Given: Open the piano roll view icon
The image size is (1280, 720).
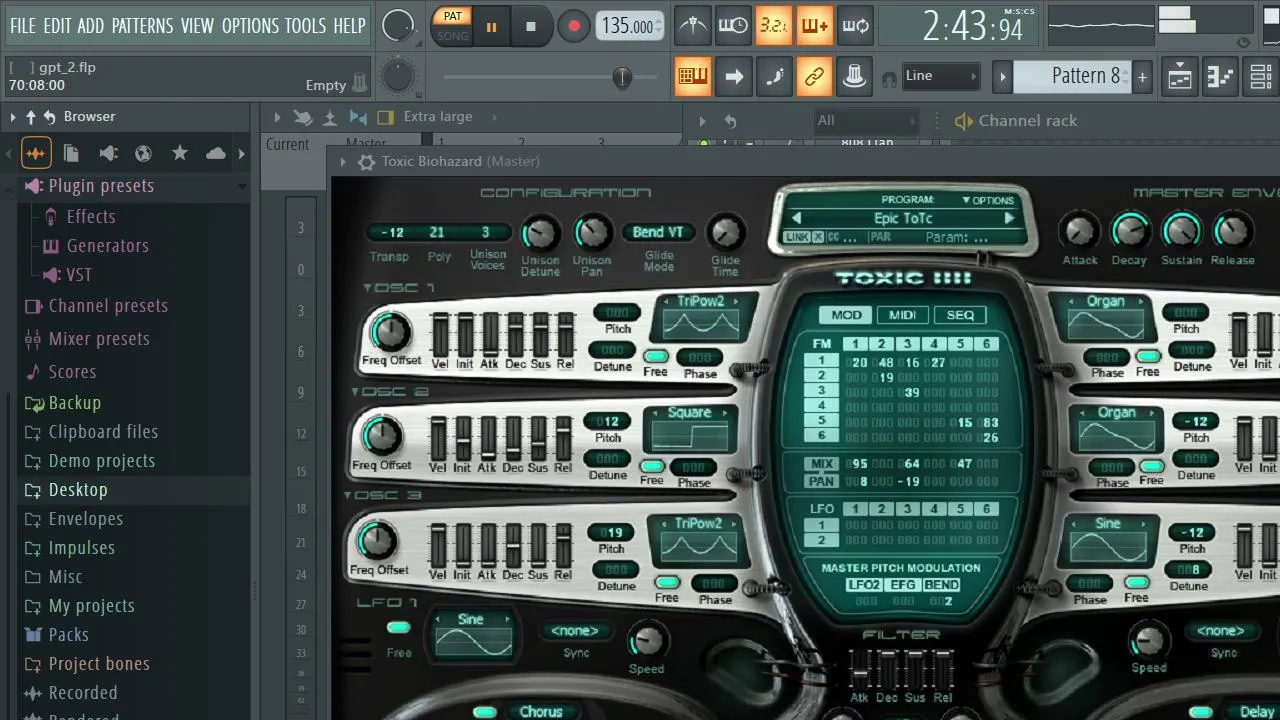Looking at the screenshot, I should (x=1220, y=76).
